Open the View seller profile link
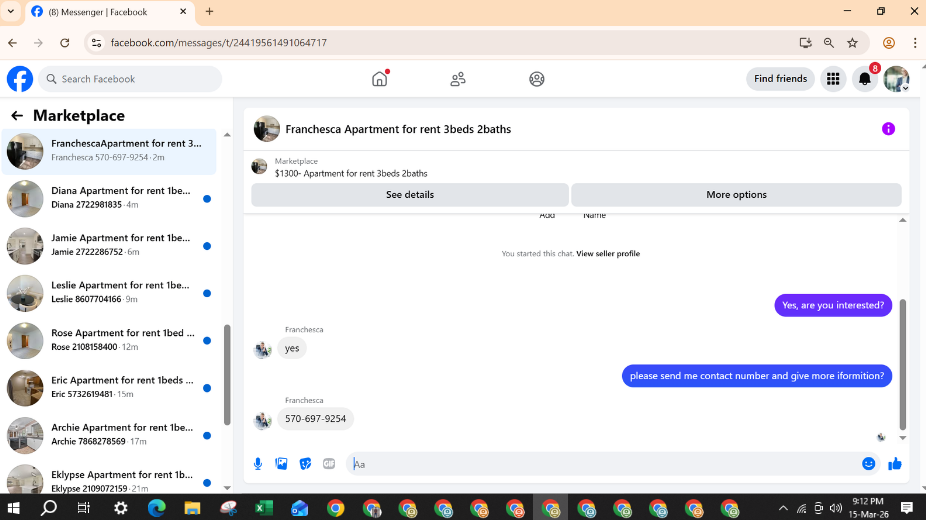This screenshot has height=520, width=926. pos(608,254)
